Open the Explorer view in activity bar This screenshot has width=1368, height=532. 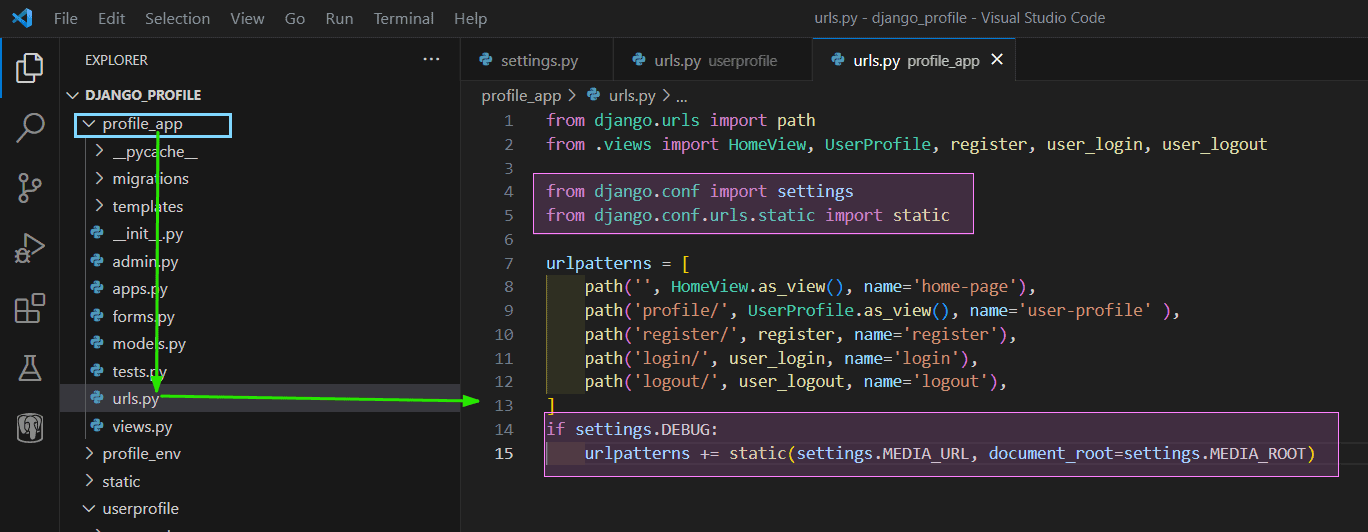[30, 68]
